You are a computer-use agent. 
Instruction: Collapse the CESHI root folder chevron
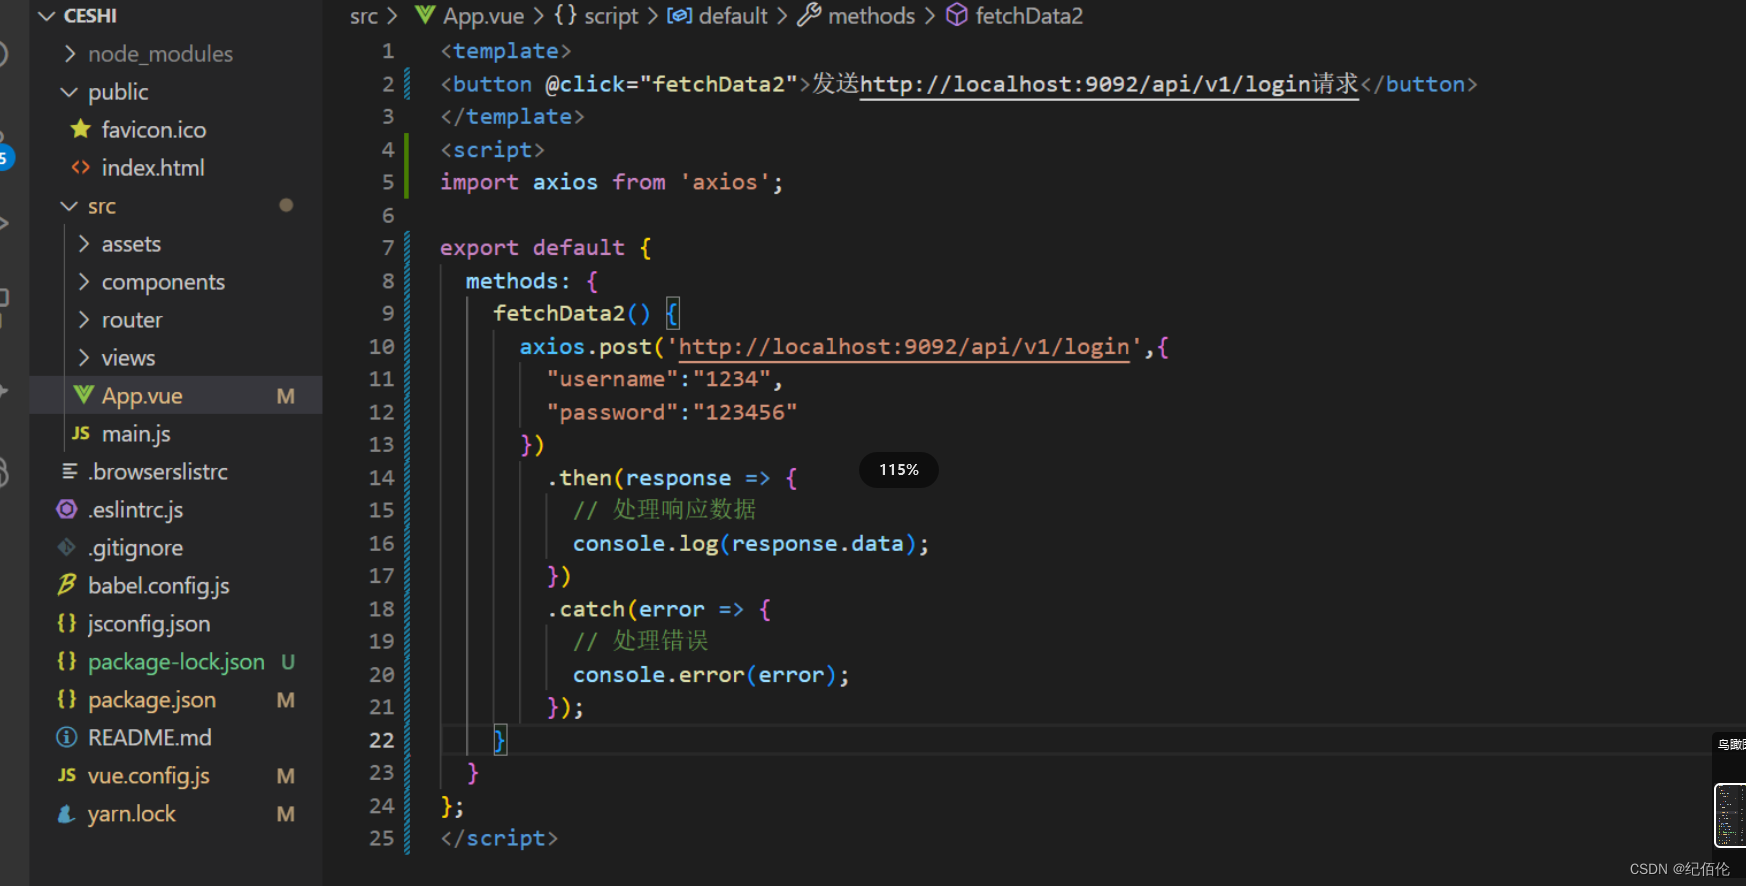[46, 16]
